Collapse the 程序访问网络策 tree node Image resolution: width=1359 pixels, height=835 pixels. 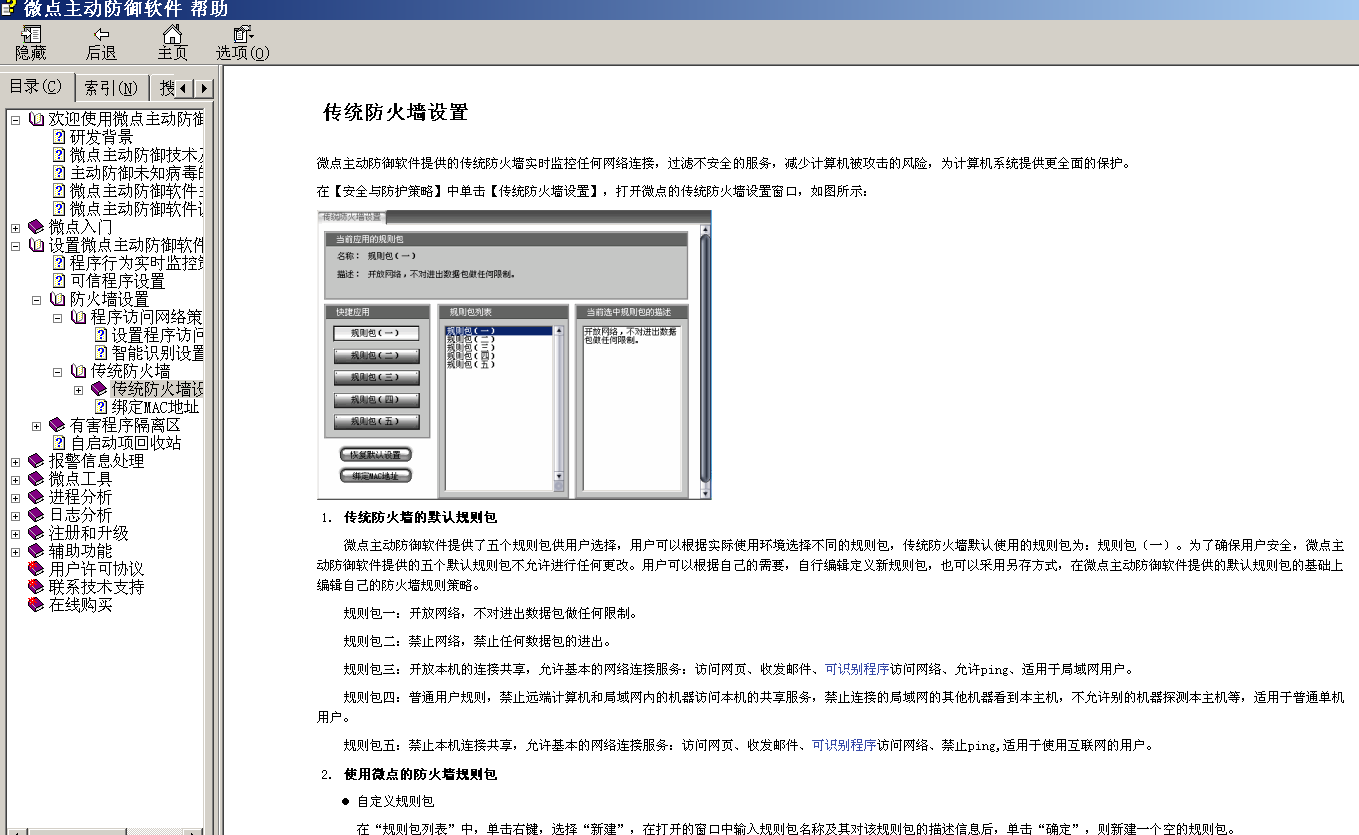click(x=57, y=318)
